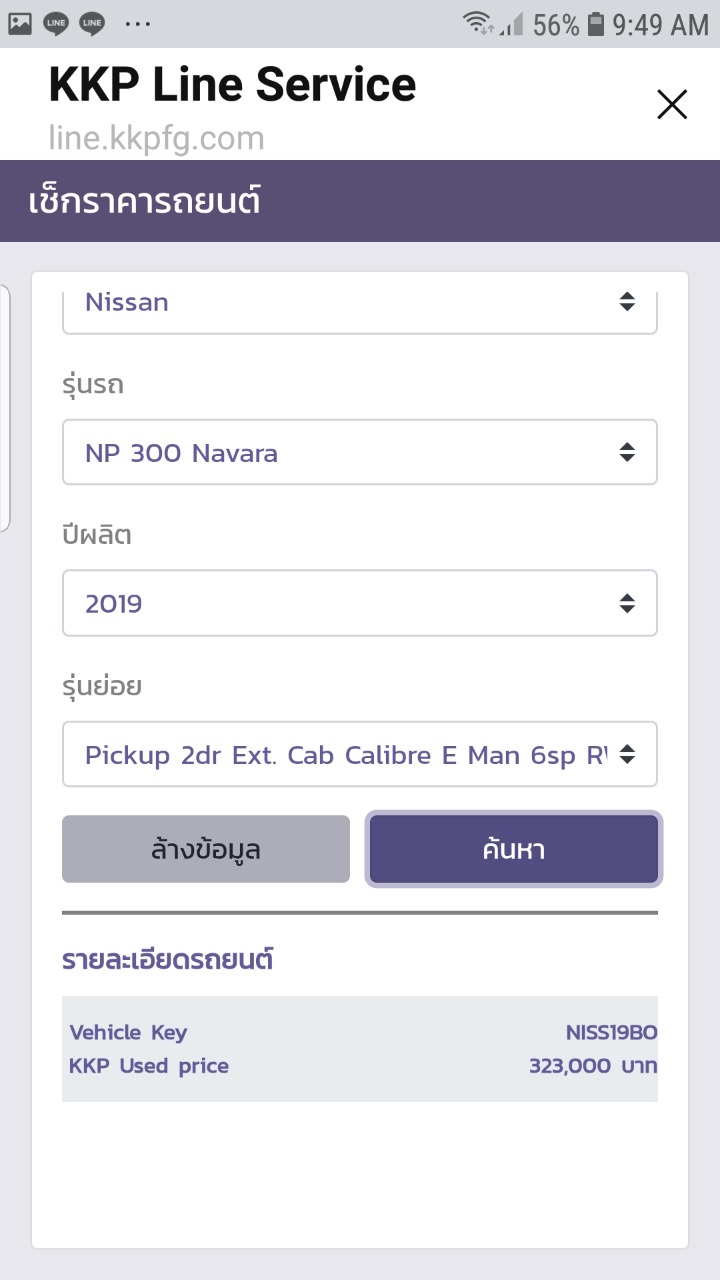Click the arrows on the Nissan selector
720x1280 pixels.
click(x=627, y=302)
